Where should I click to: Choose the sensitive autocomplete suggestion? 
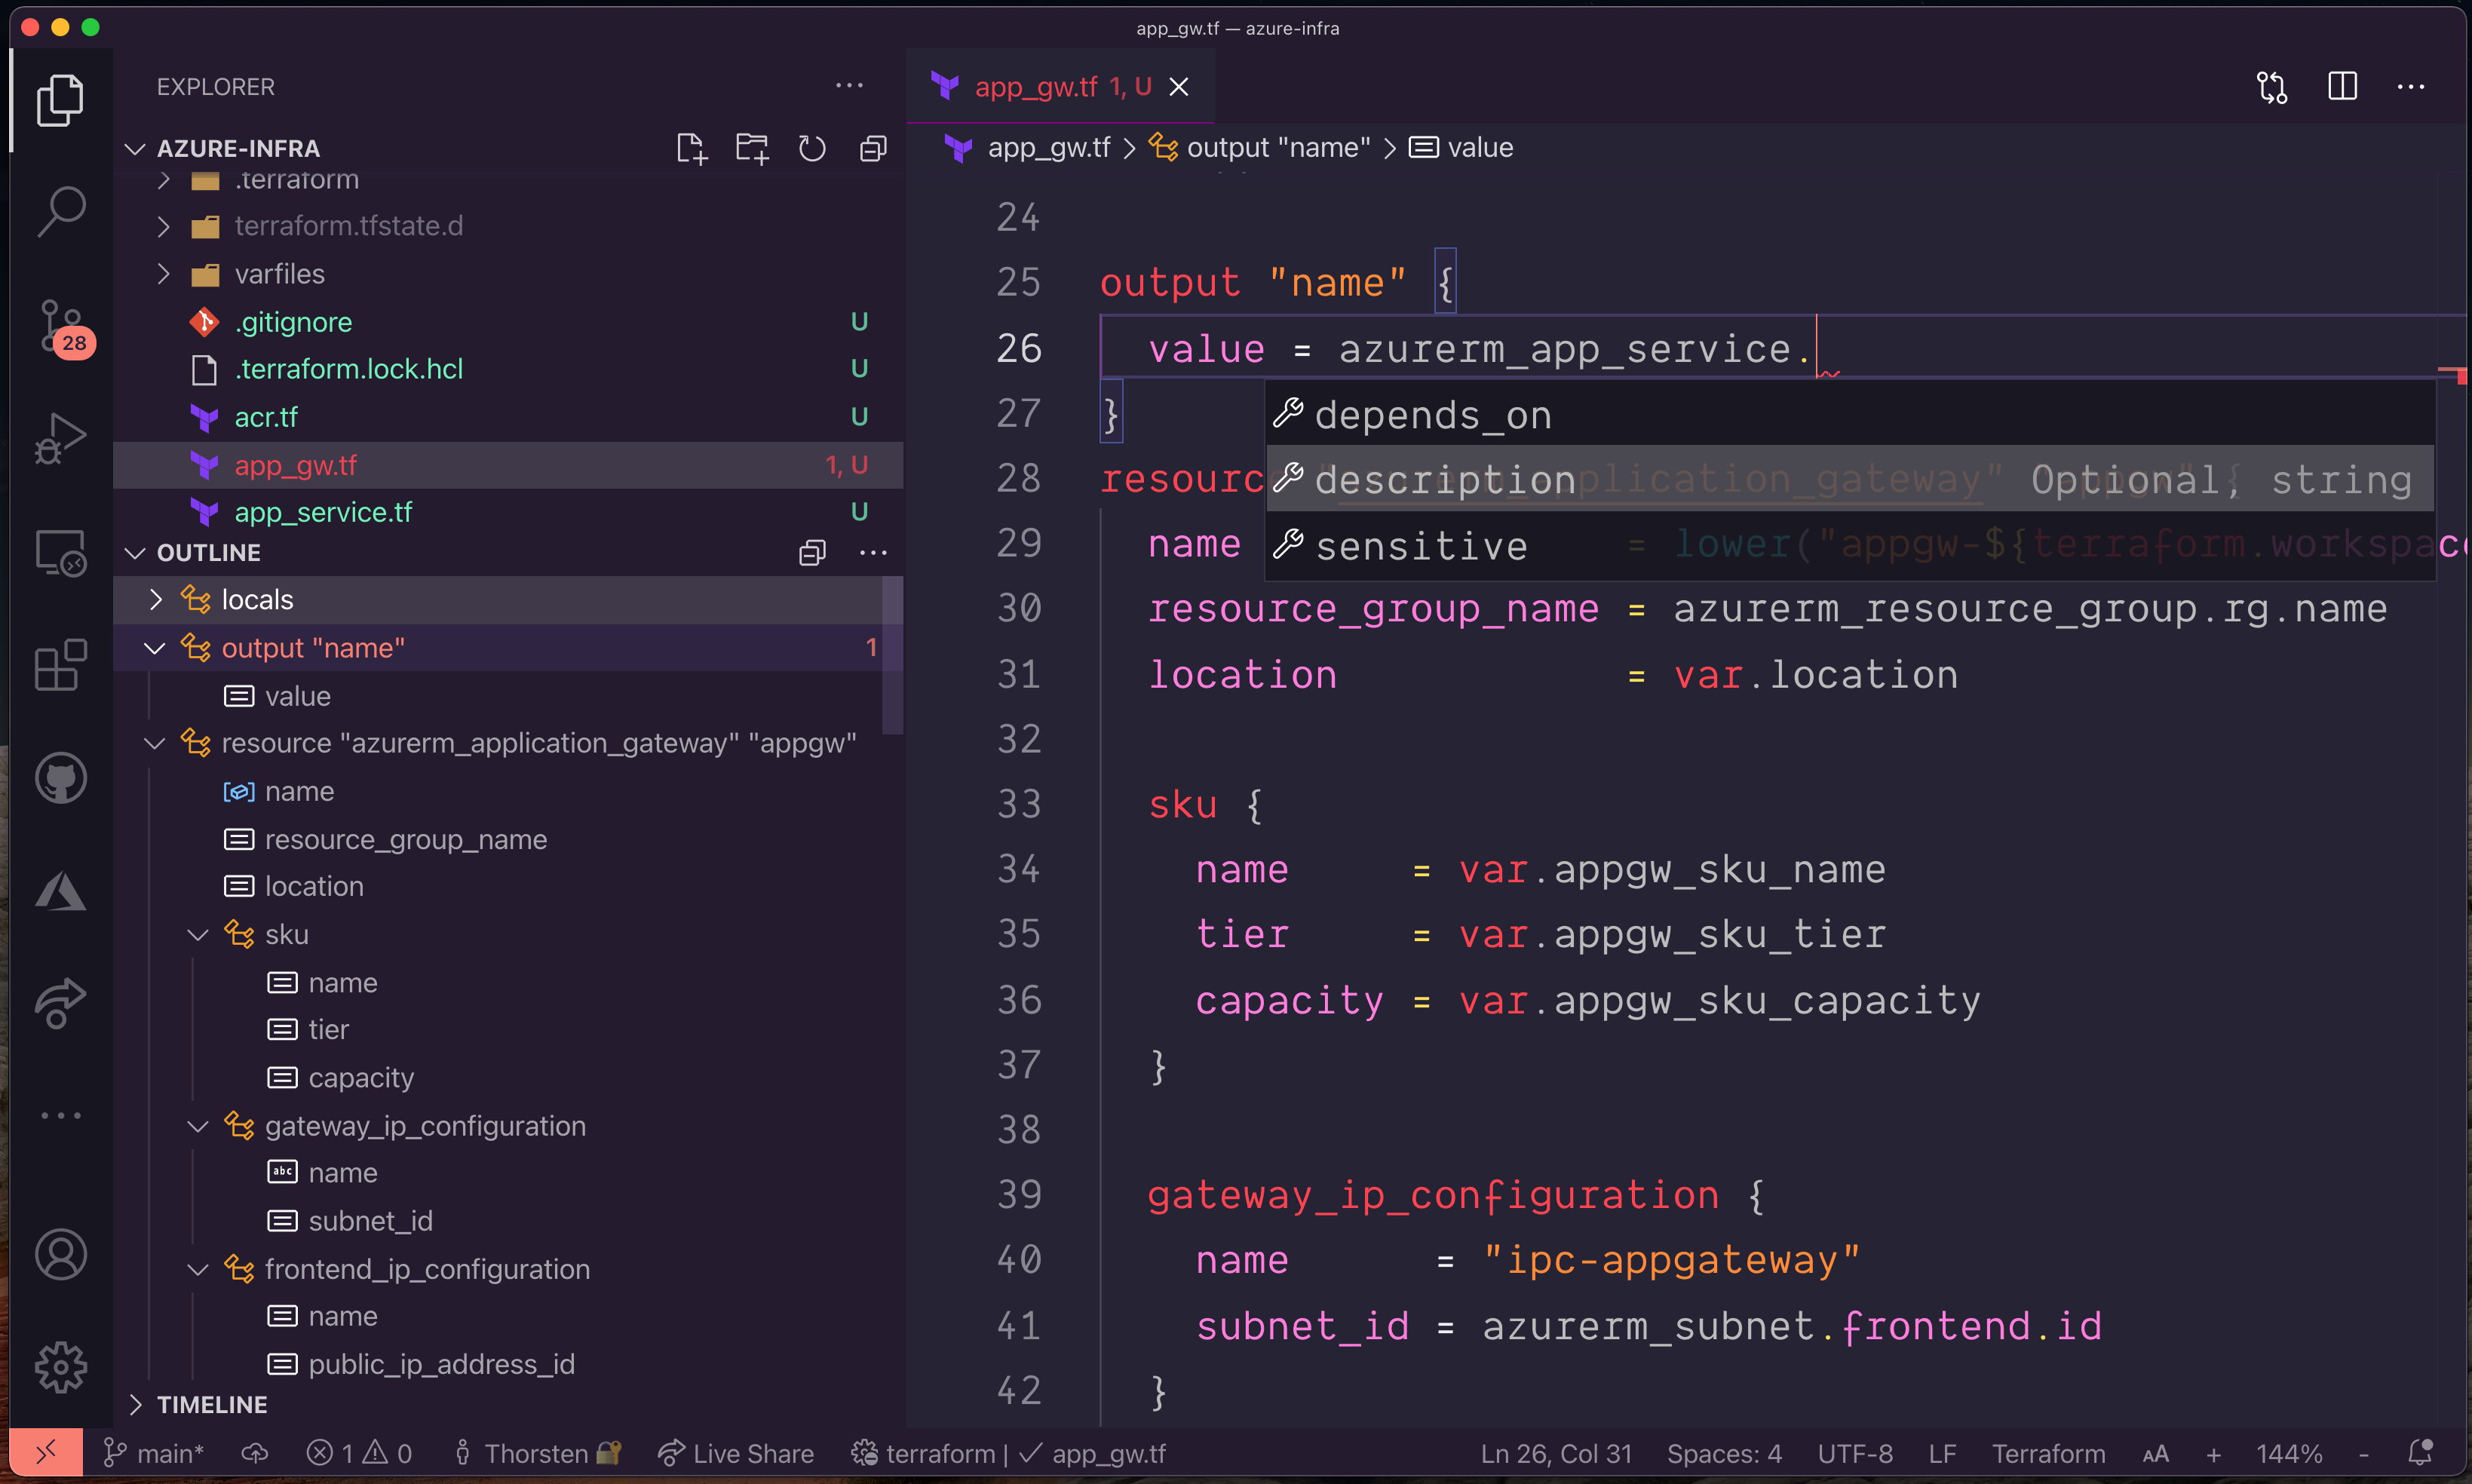1421,546
